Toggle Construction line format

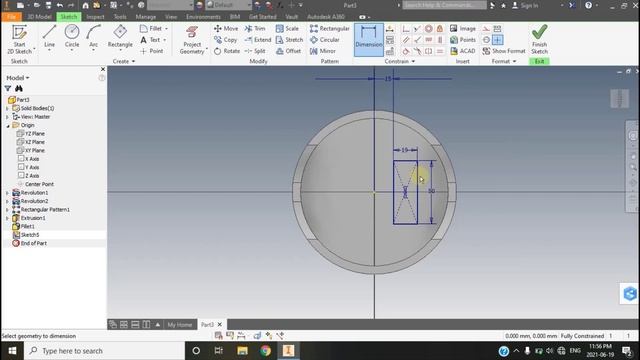click(x=486, y=29)
